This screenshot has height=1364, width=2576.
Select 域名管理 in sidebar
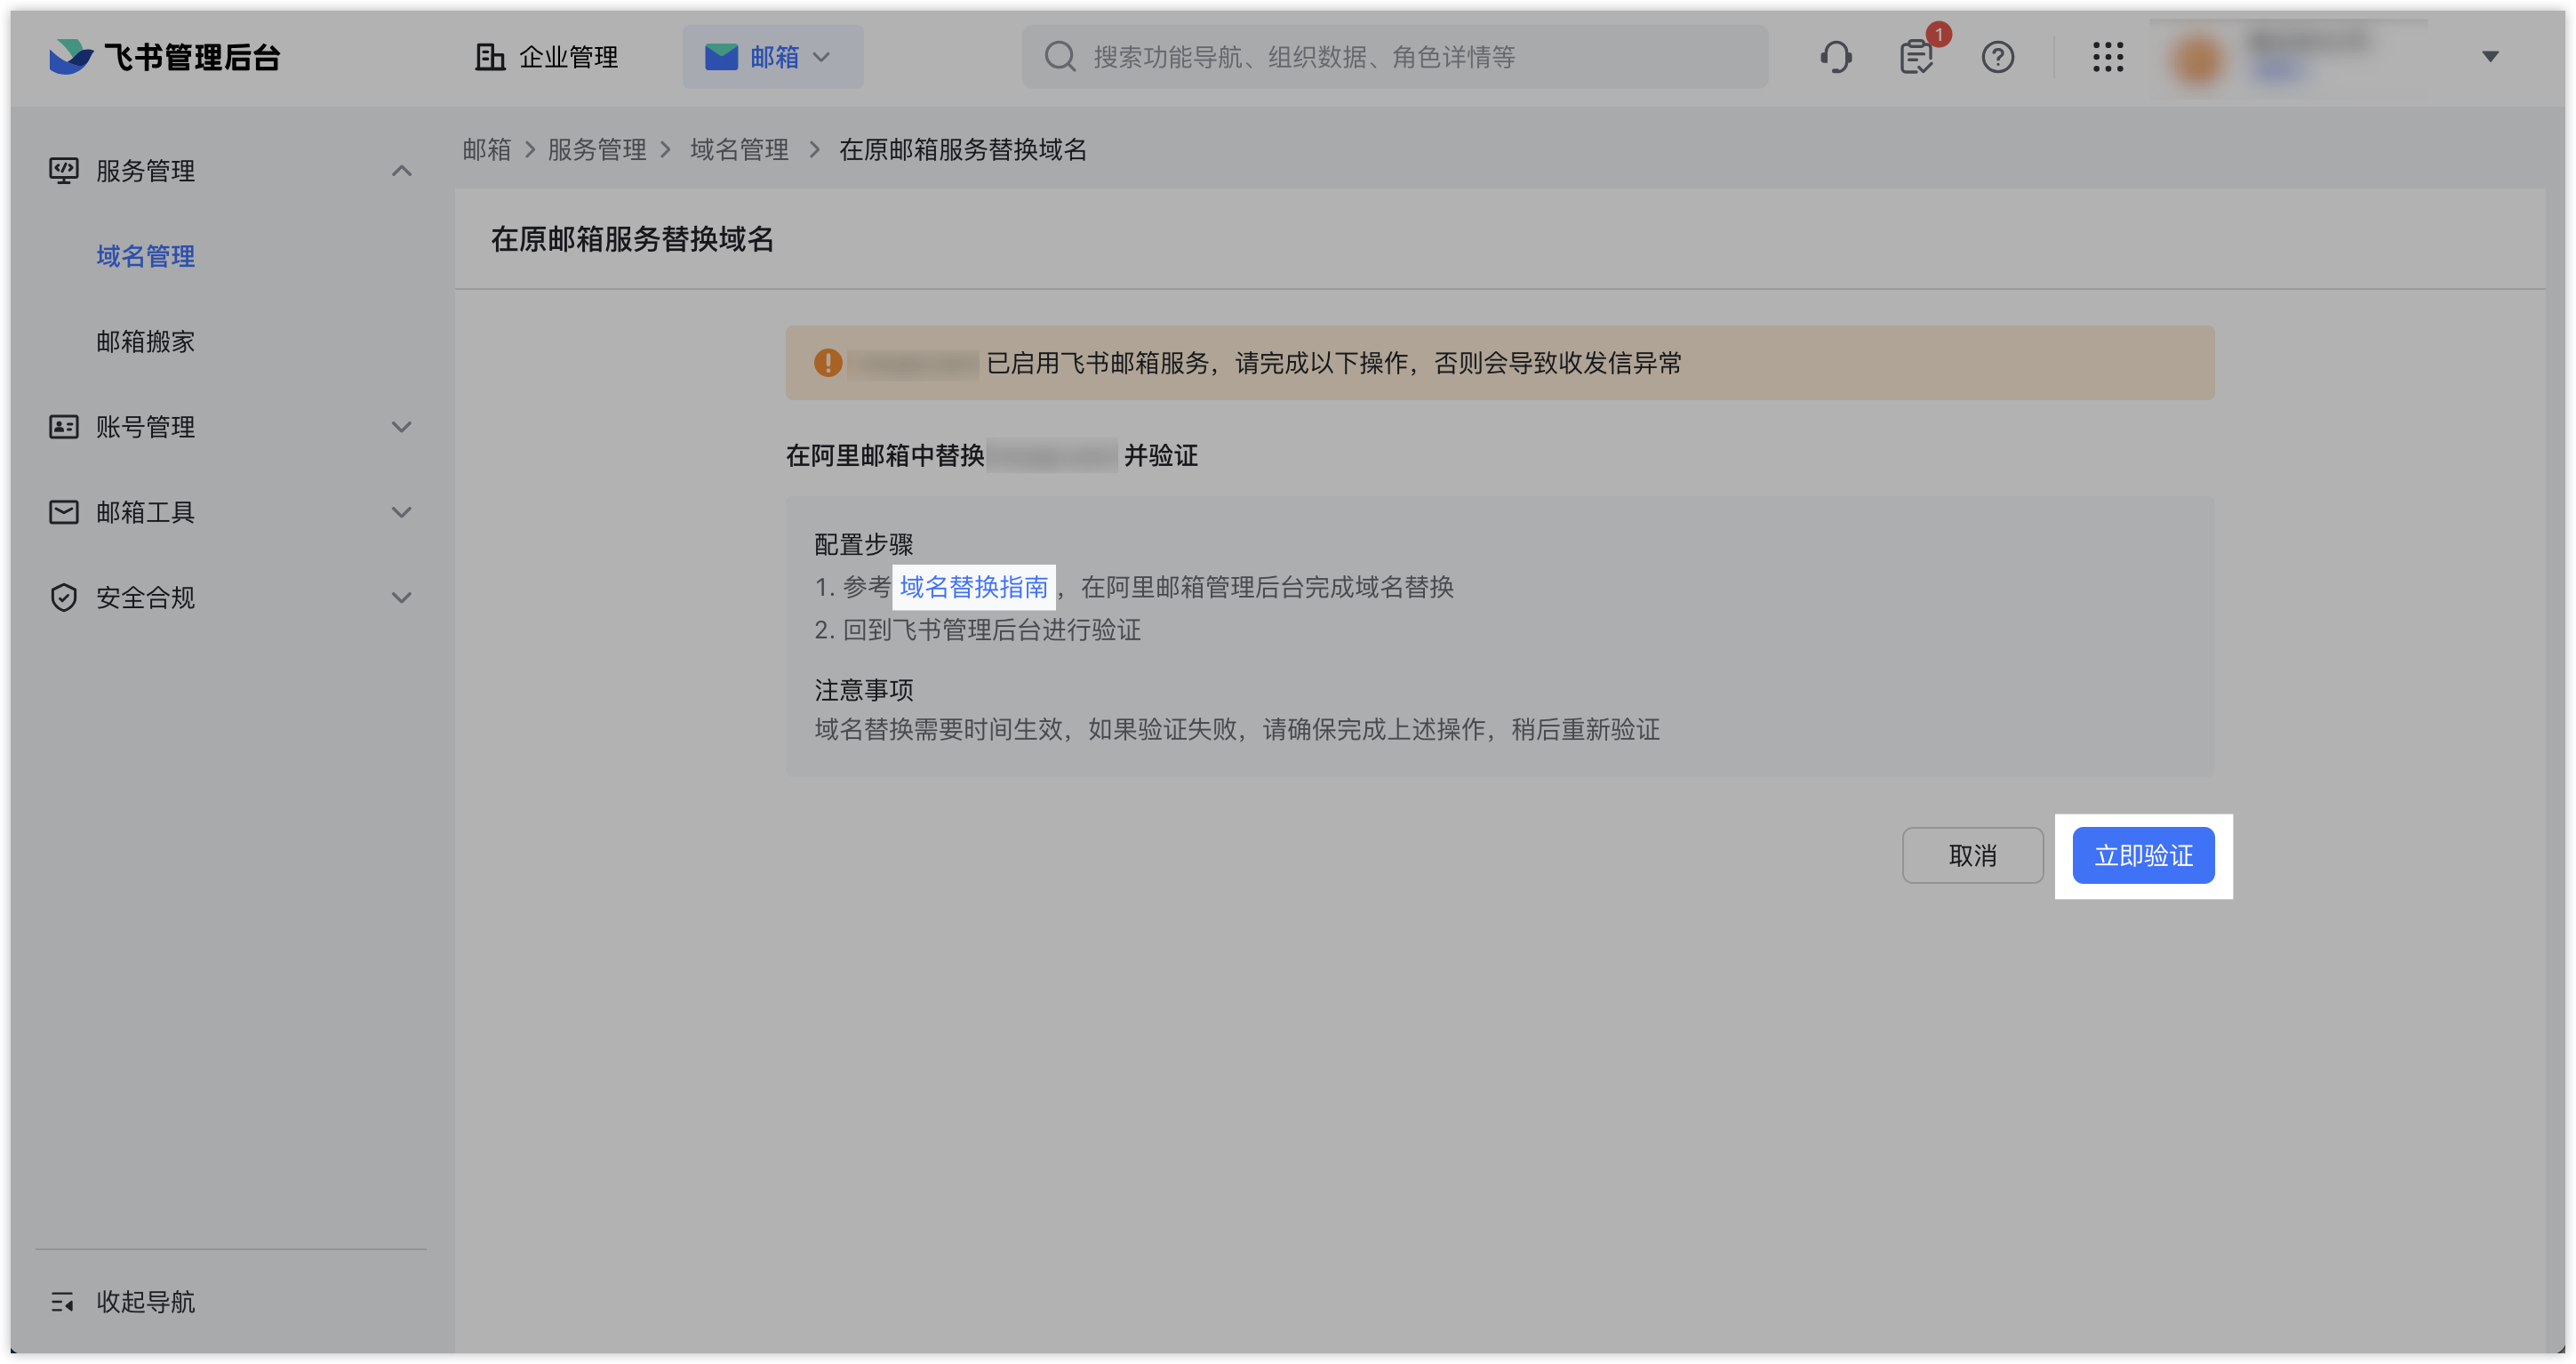146,256
